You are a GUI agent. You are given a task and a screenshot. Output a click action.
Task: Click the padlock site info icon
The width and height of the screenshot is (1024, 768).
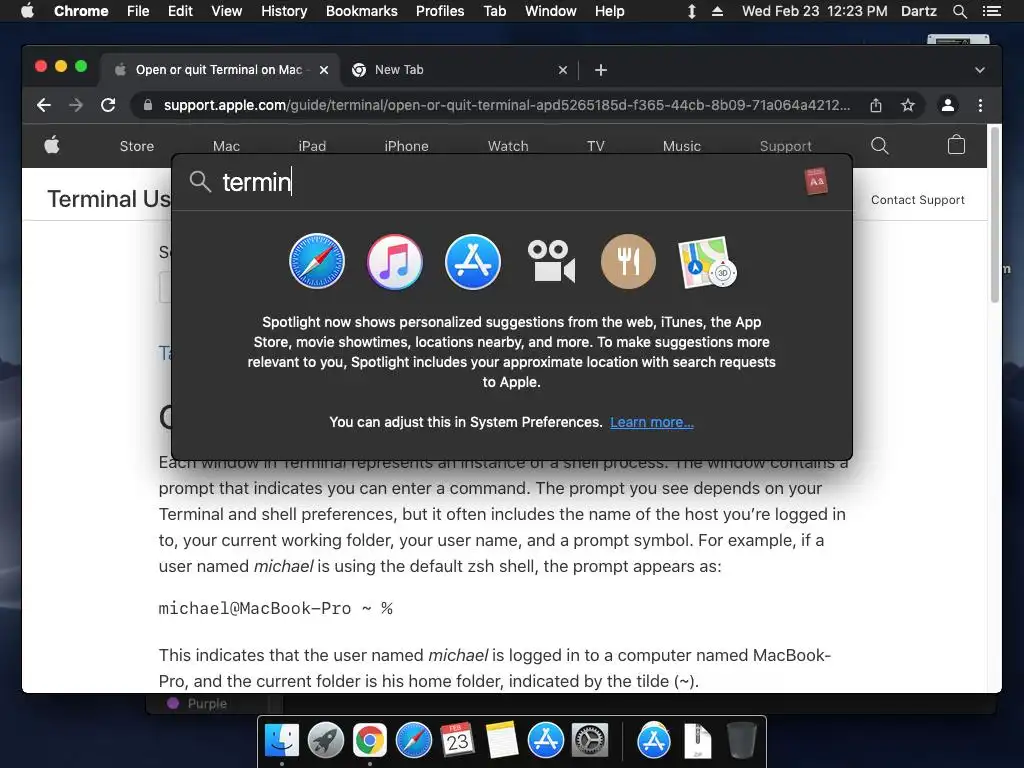tap(148, 105)
